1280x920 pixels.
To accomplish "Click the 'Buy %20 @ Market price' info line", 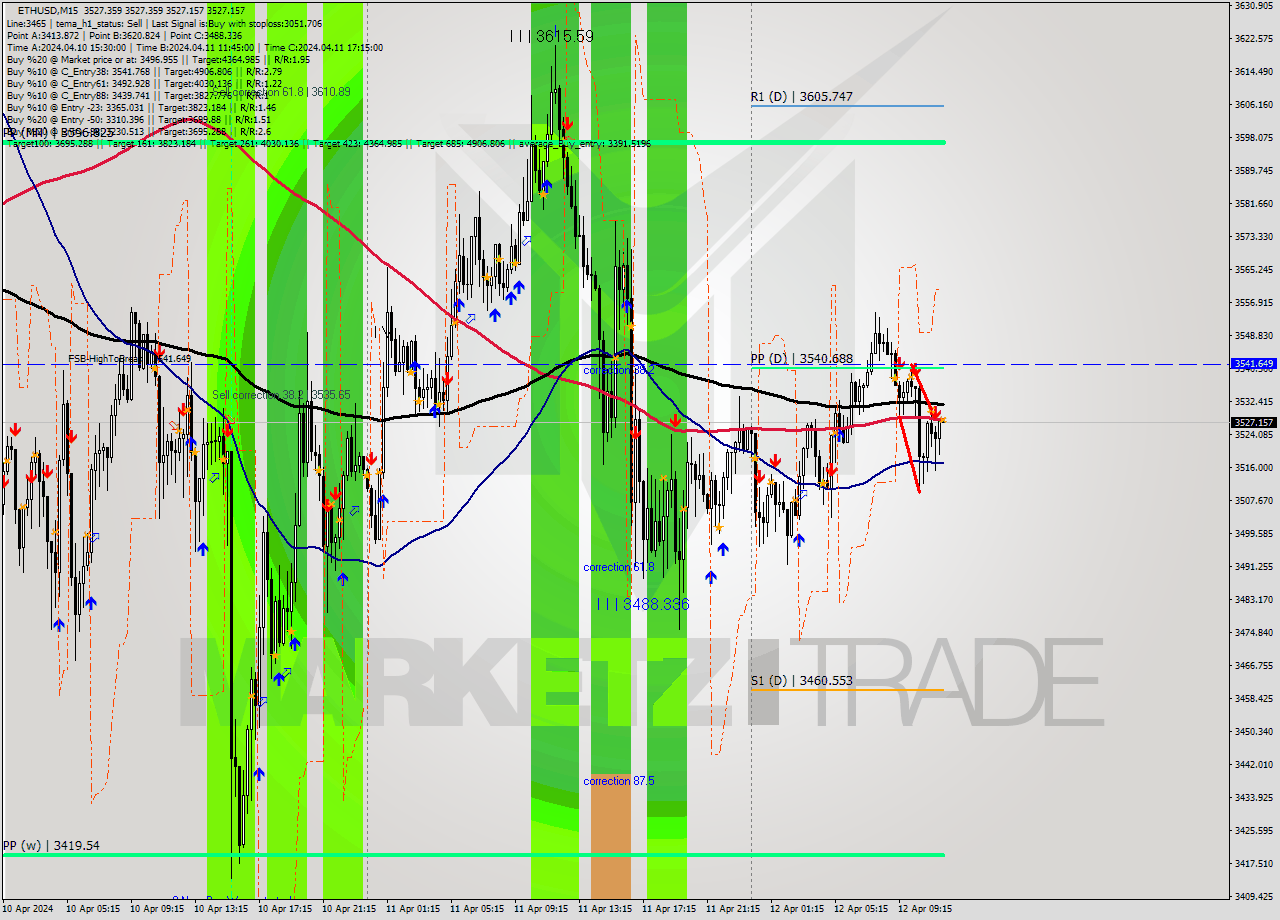I will 158,59.
